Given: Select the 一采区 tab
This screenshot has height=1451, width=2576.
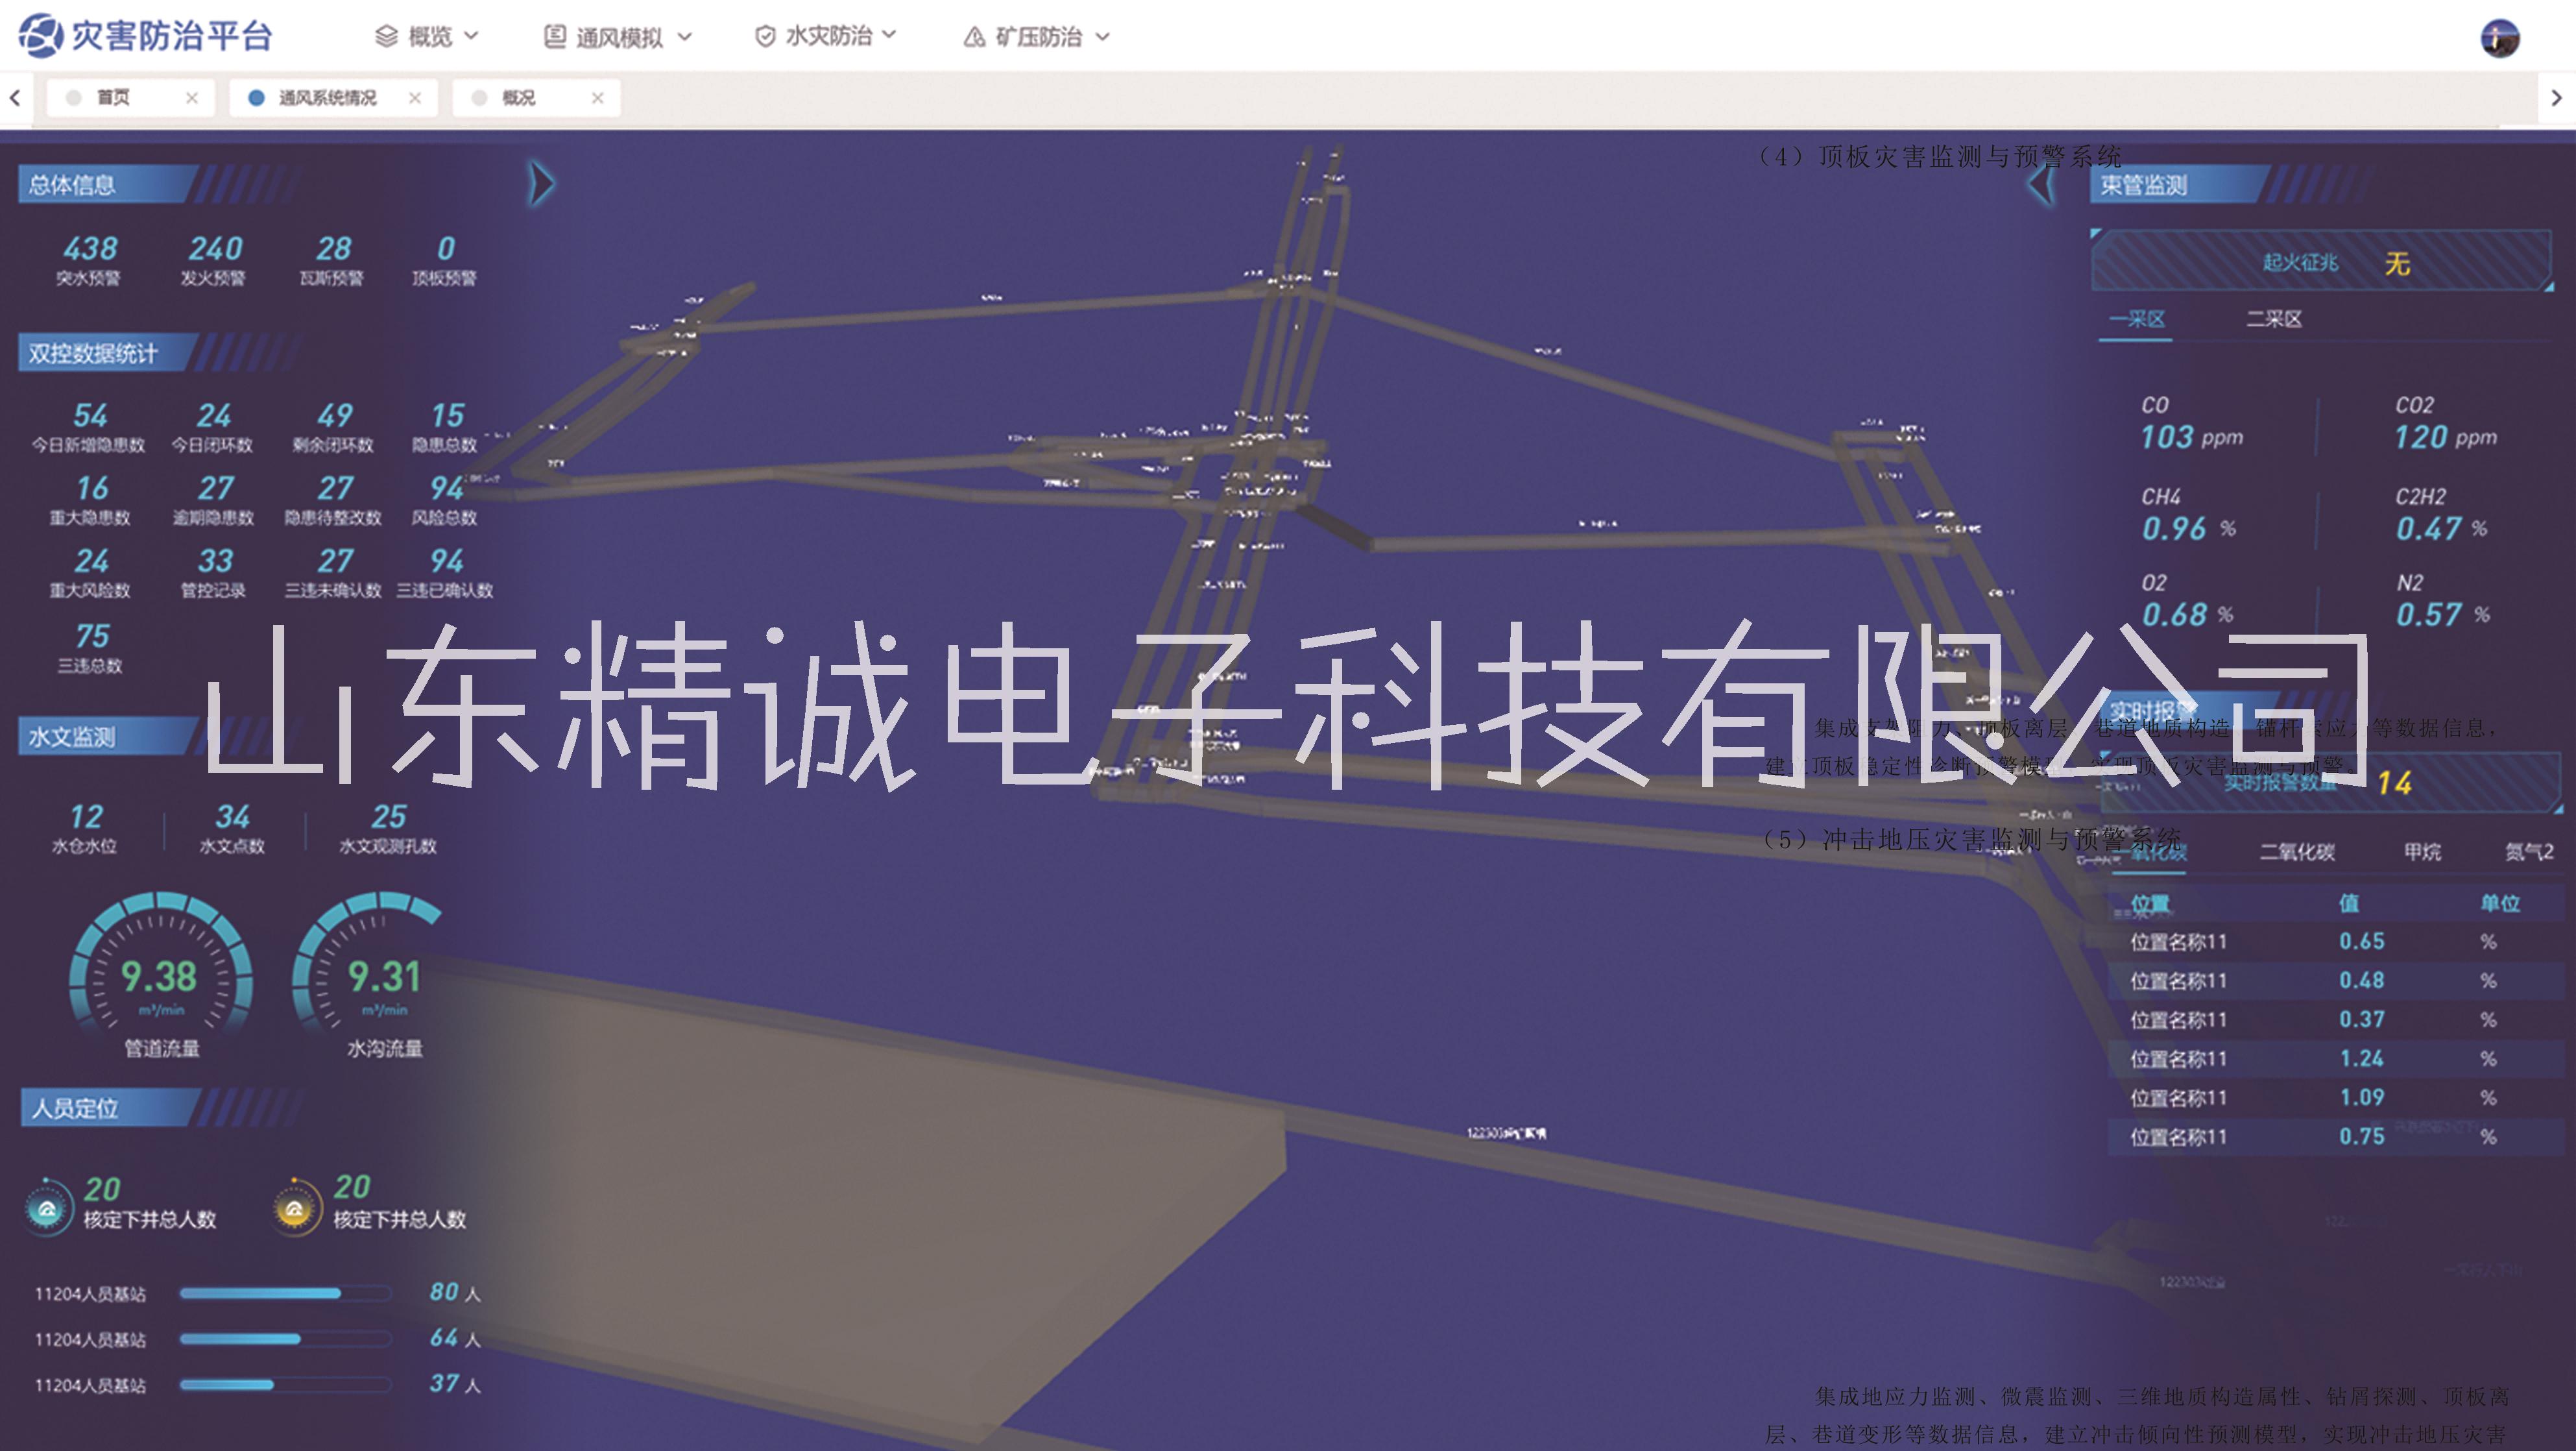Looking at the screenshot, I should click(2136, 320).
